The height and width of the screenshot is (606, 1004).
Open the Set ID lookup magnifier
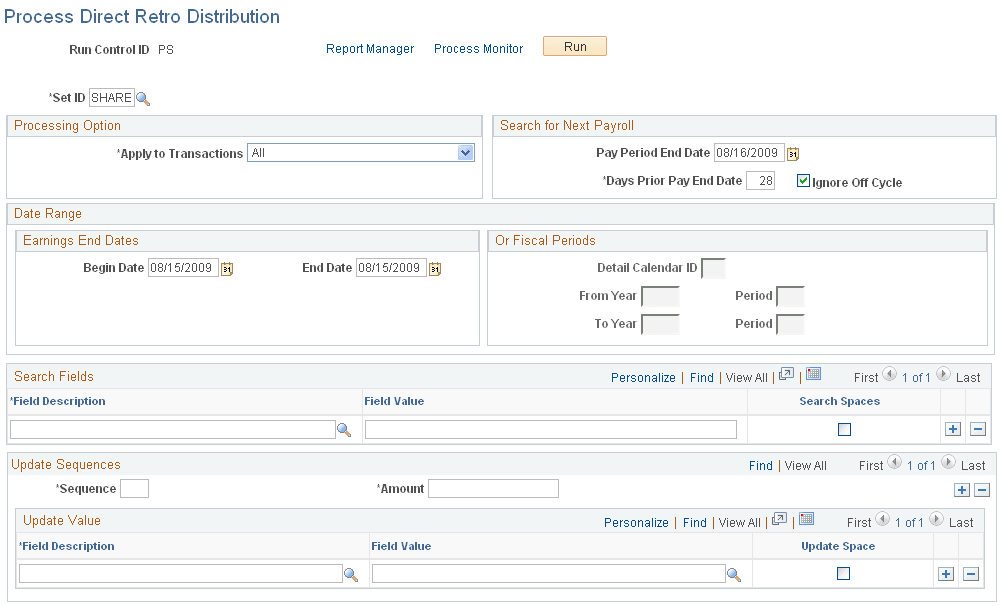click(142, 97)
